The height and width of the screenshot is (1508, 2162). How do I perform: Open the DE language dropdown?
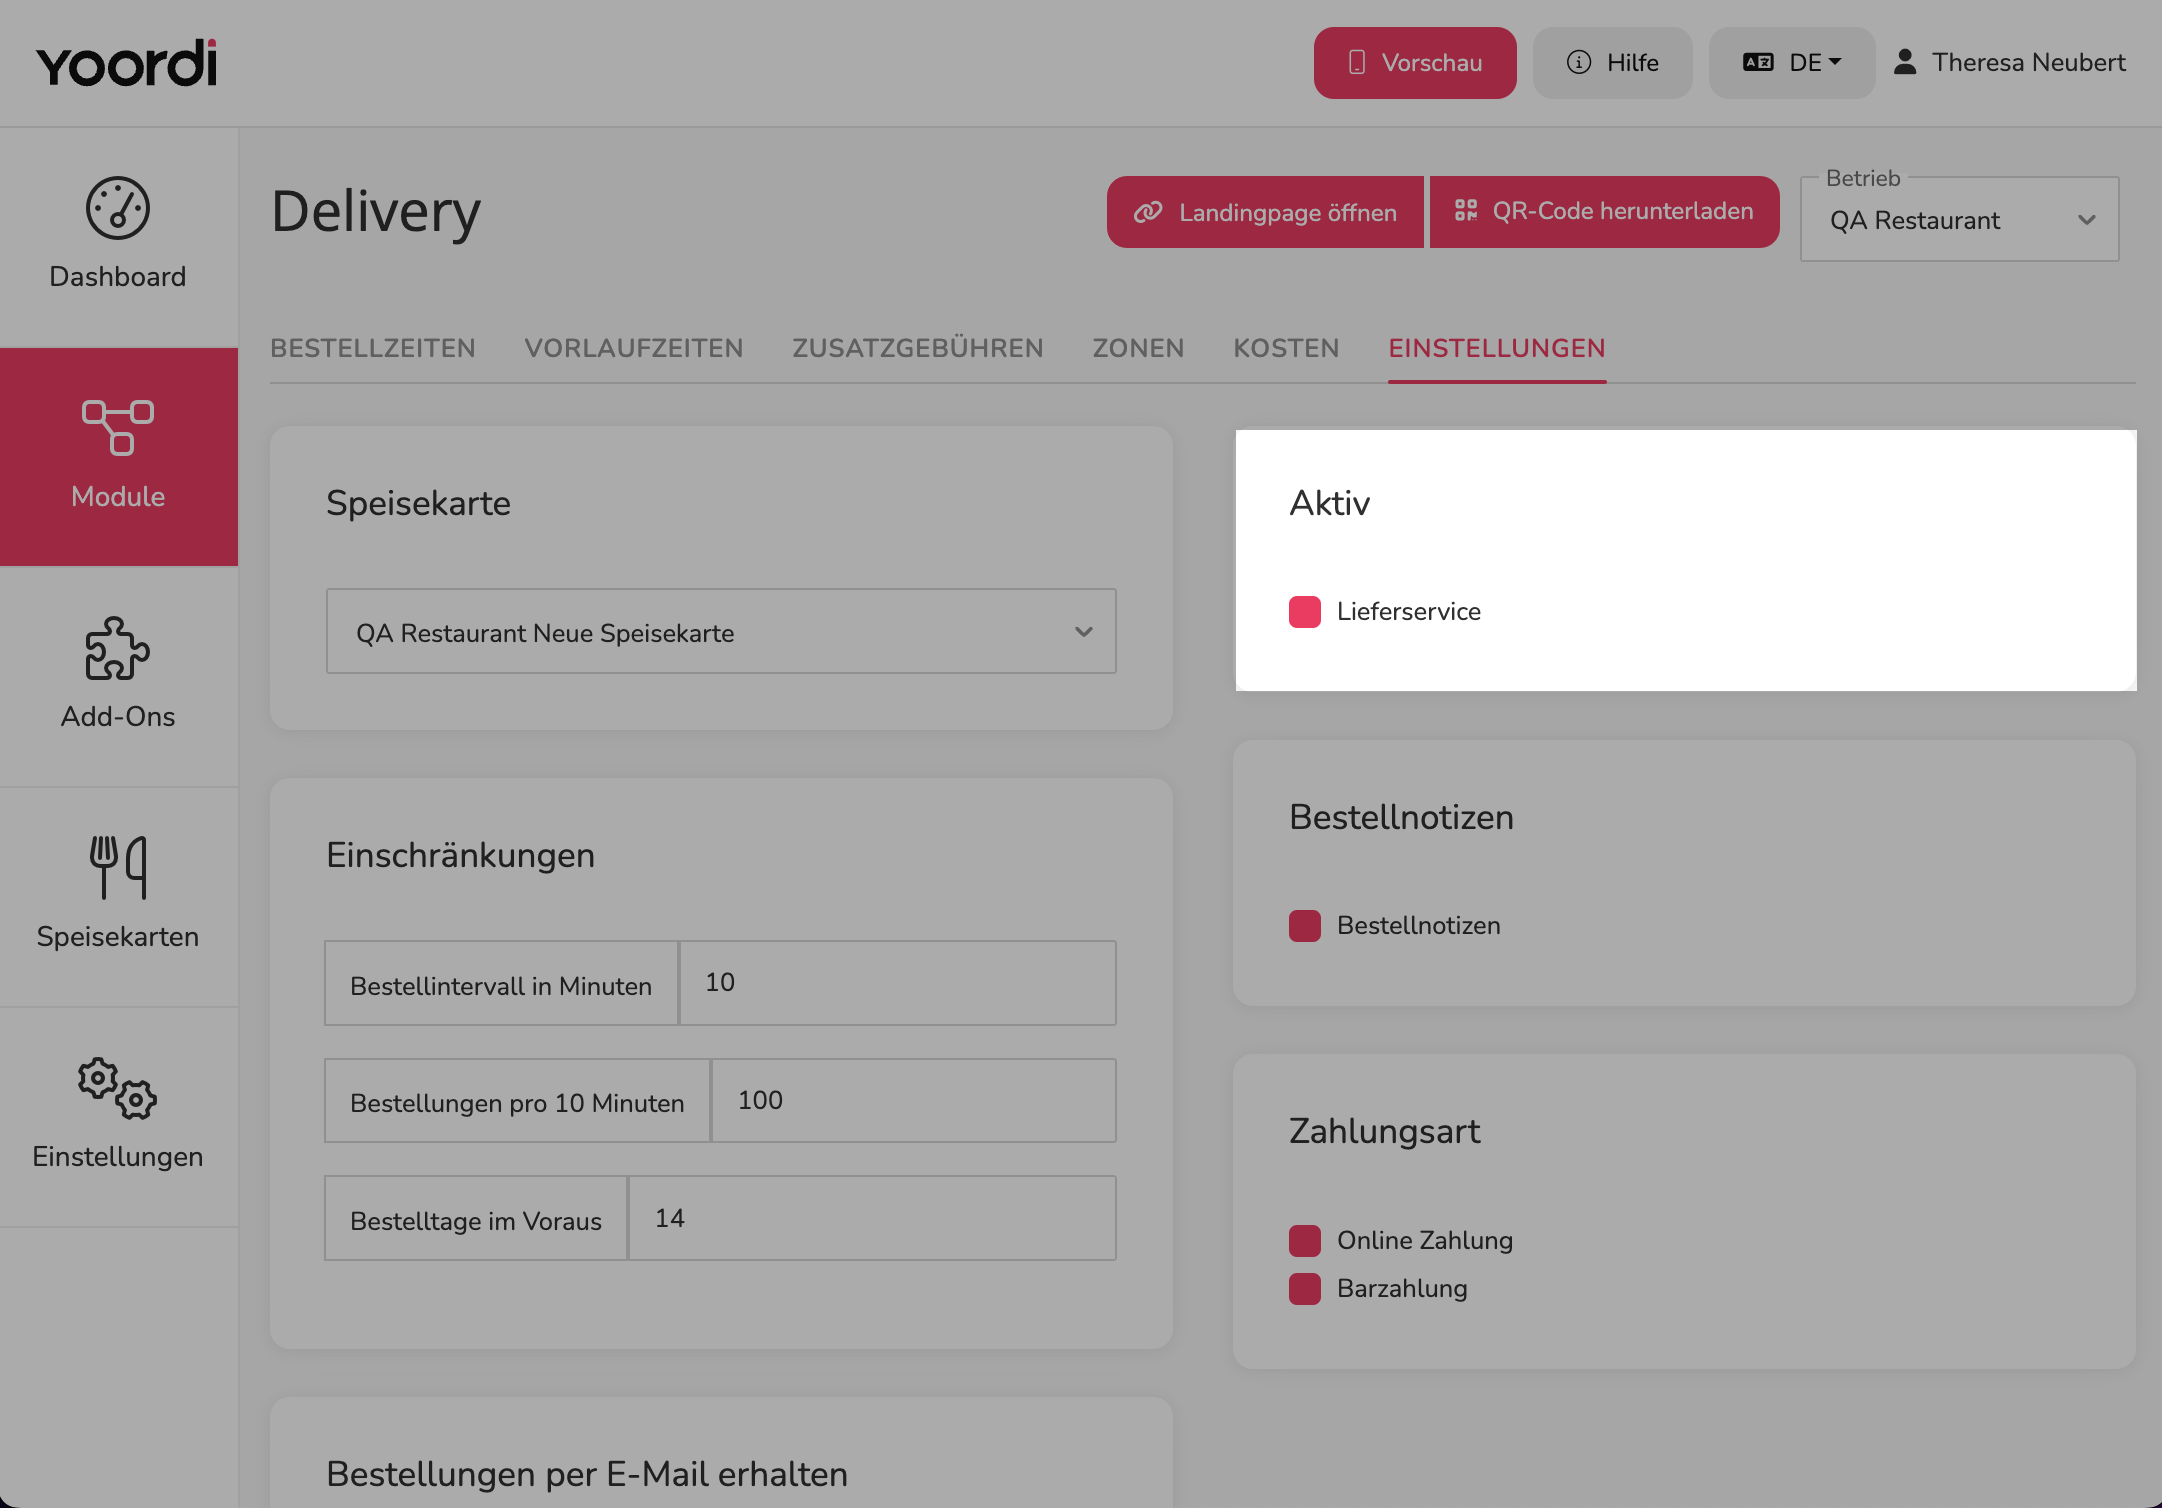(x=1792, y=63)
